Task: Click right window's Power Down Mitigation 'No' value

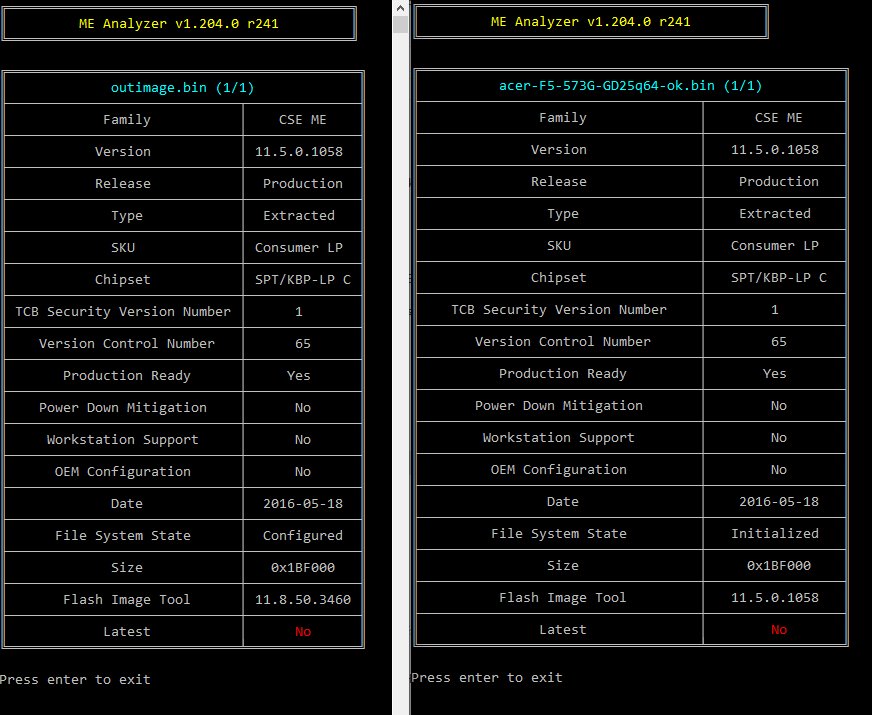Action: click(x=779, y=405)
